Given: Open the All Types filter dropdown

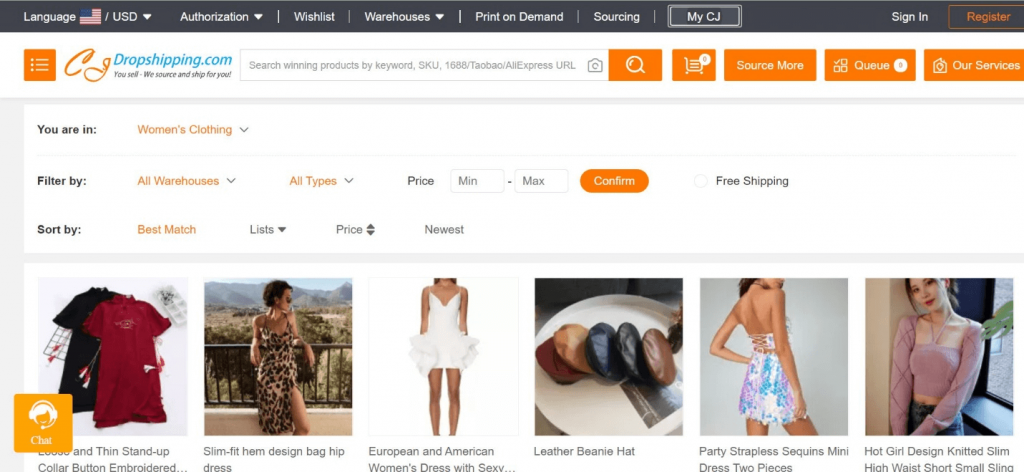Looking at the screenshot, I should (321, 181).
